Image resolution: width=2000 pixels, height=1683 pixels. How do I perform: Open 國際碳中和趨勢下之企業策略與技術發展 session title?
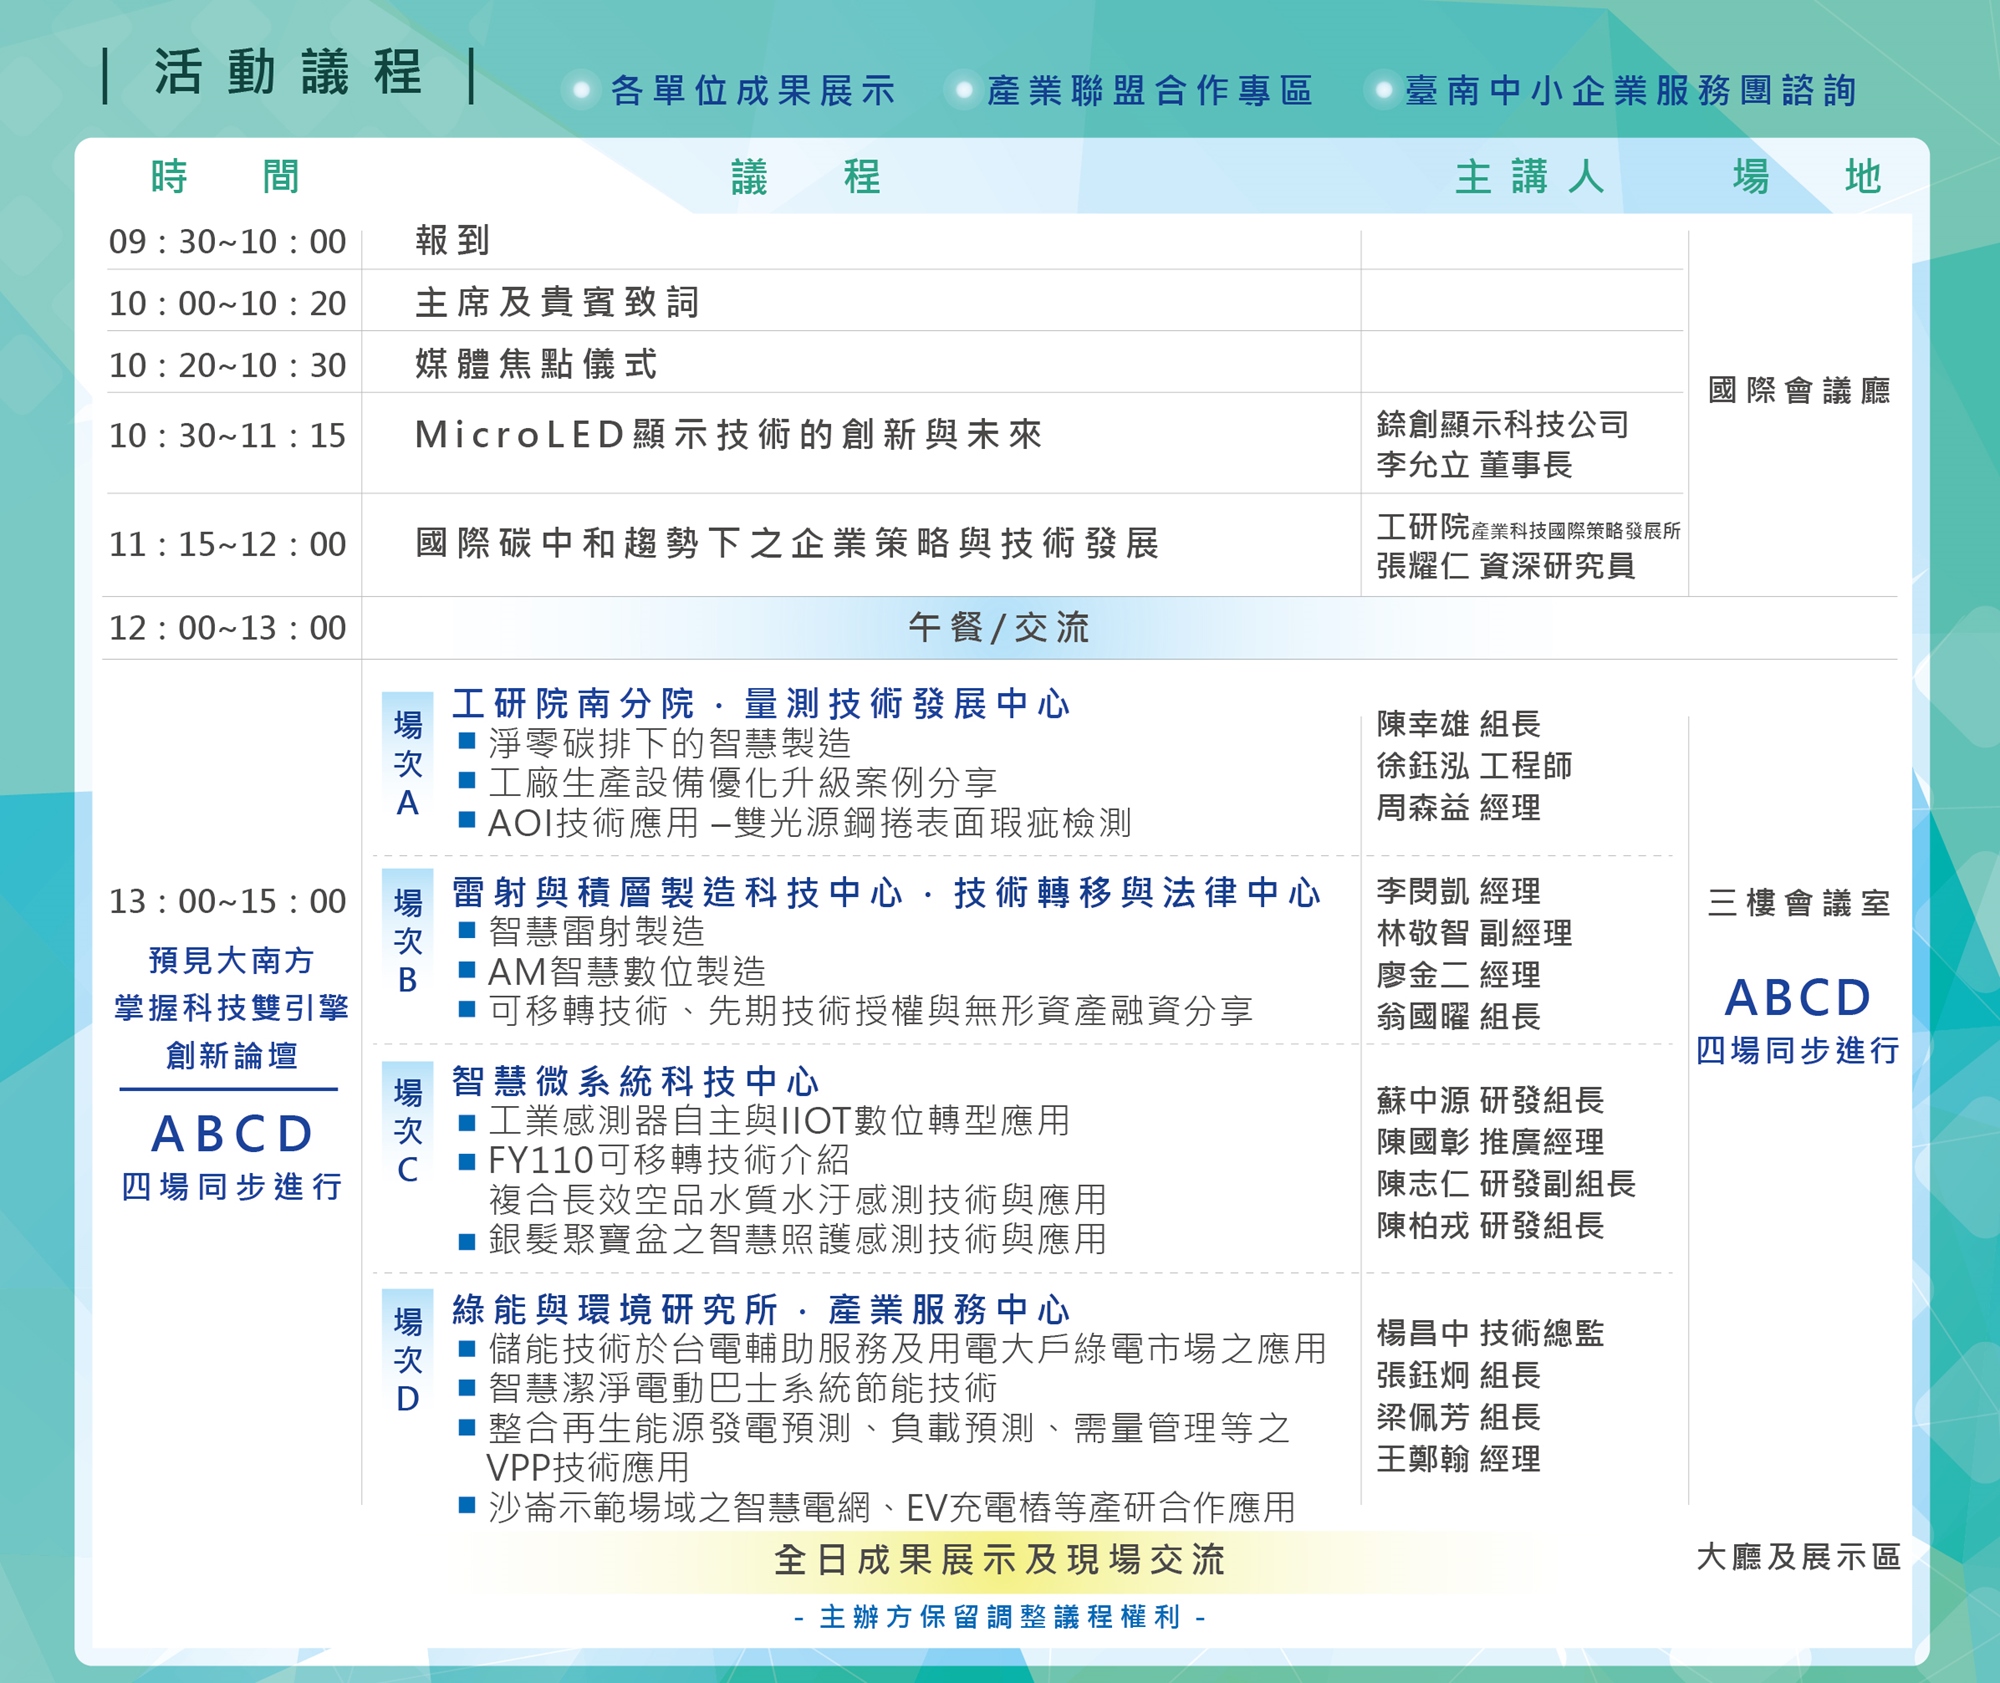[787, 544]
